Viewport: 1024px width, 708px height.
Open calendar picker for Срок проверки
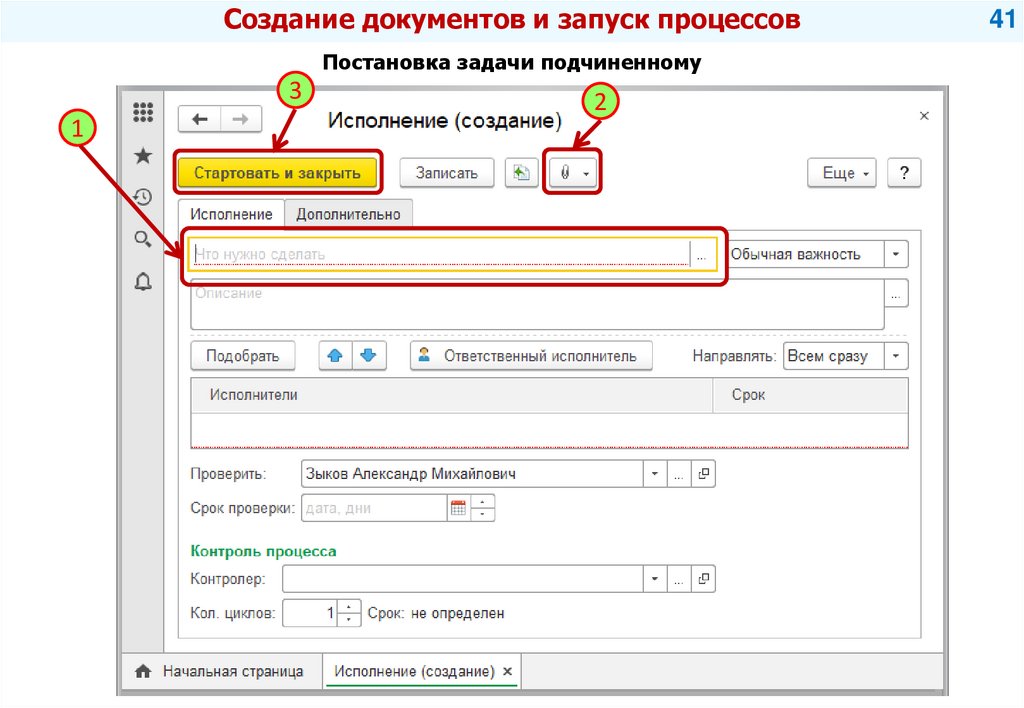point(458,508)
